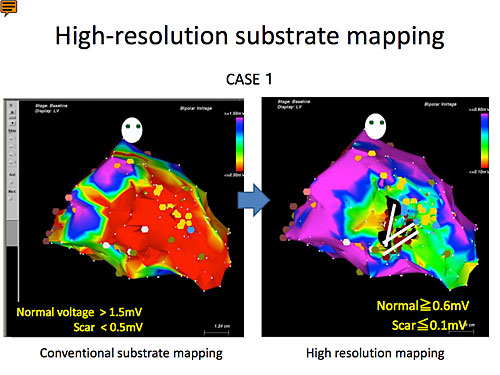The image size is (500, 375).
Task: Select the Stage: Baseline label on left map
Action: [x=51, y=106]
